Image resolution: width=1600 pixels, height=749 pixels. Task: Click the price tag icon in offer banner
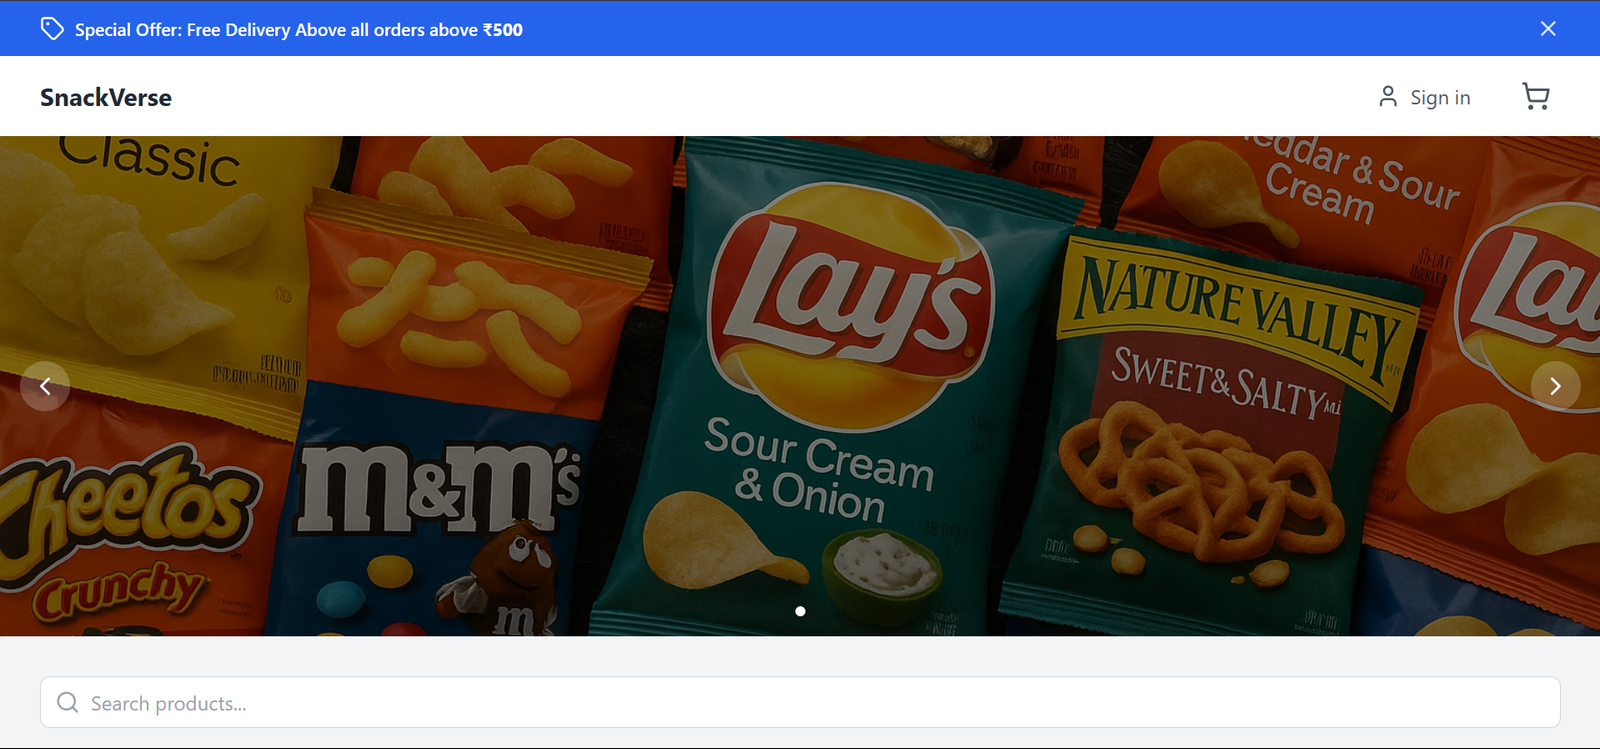coord(52,29)
